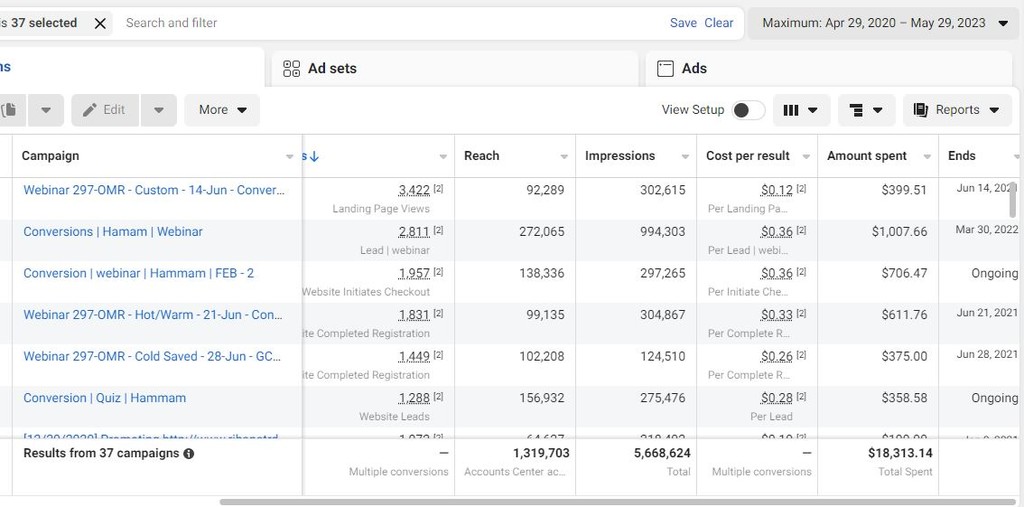Click the Save filter link
The width and height of the screenshot is (1024, 507).
click(683, 23)
